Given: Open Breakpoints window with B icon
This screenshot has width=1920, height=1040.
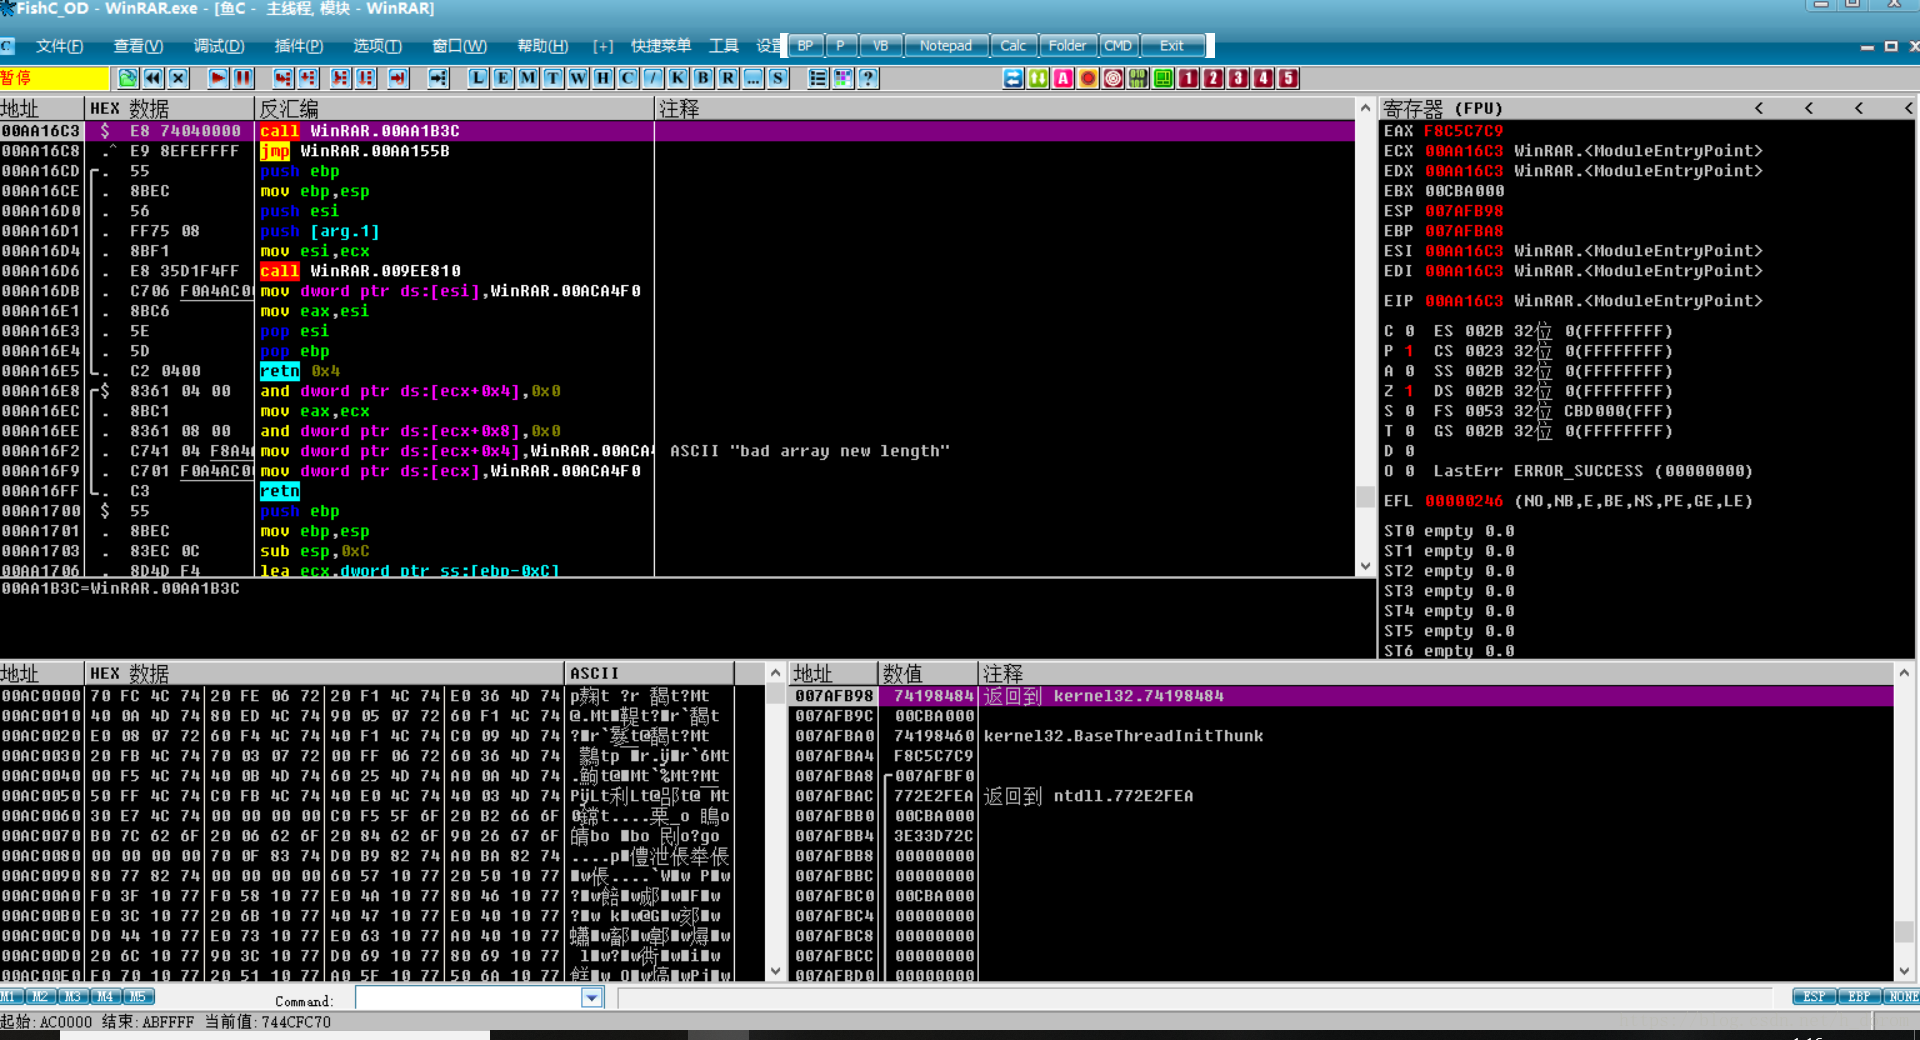Looking at the screenshot, I should point(703,78).
